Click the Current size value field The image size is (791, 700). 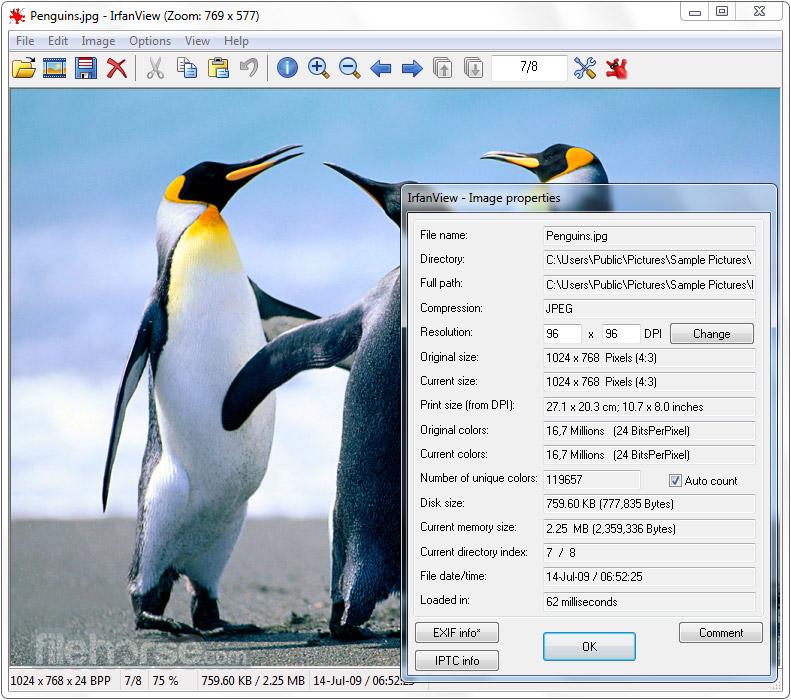coord(649,382)
